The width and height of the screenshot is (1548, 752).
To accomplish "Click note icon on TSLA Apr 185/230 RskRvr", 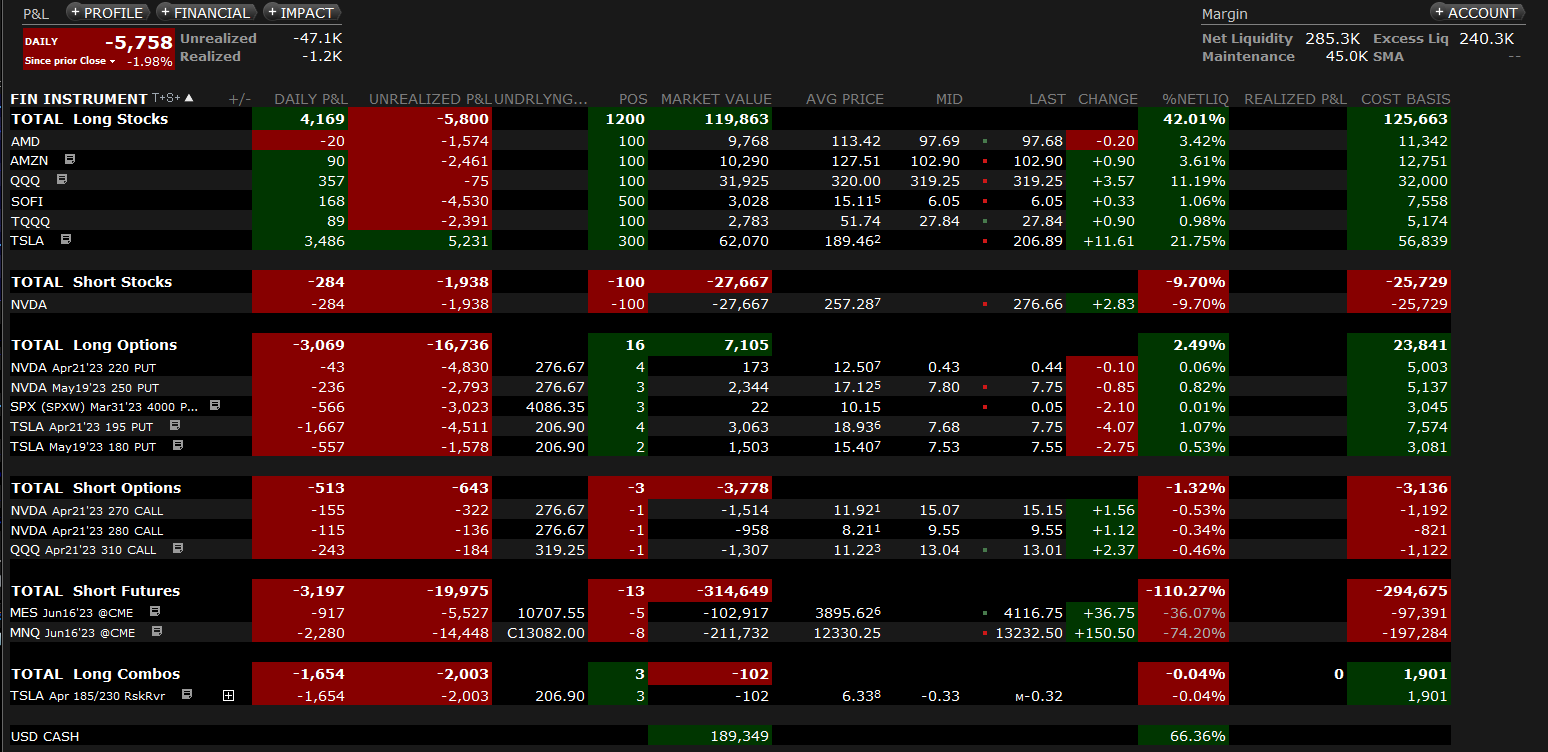I will click(x=187, y=695).
